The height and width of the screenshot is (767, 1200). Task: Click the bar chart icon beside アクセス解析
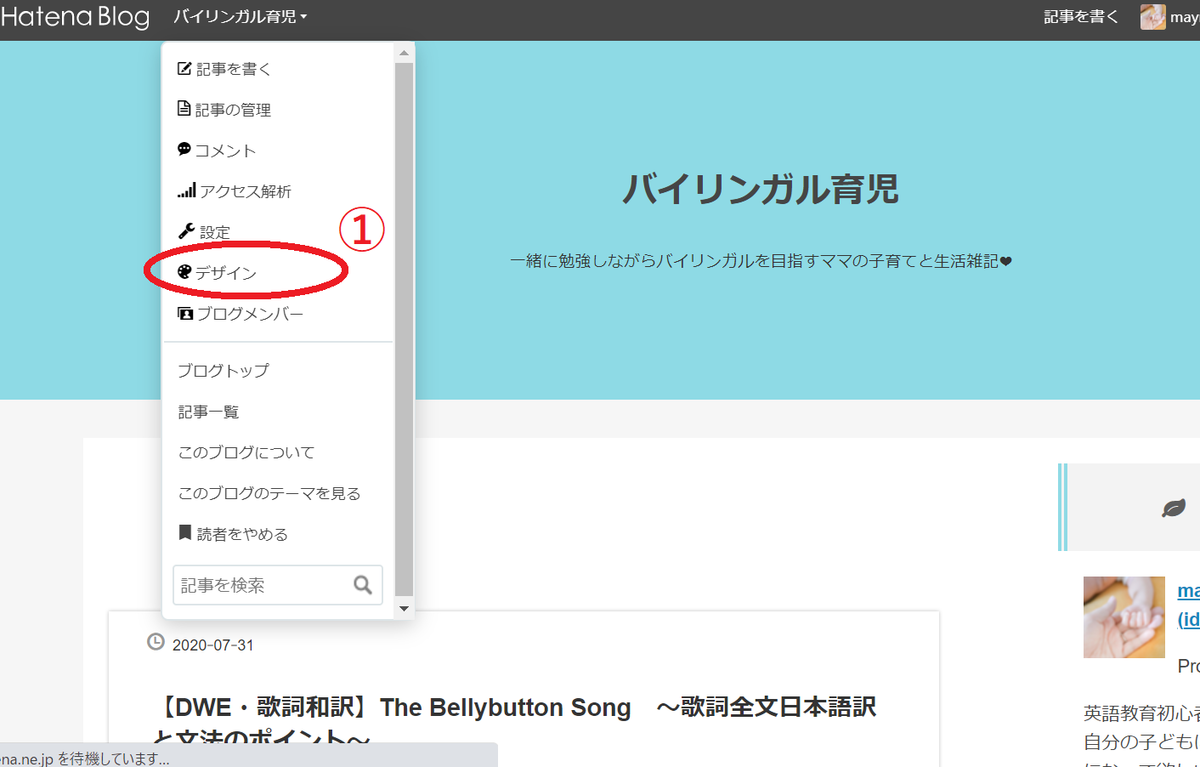coord(186,191)
